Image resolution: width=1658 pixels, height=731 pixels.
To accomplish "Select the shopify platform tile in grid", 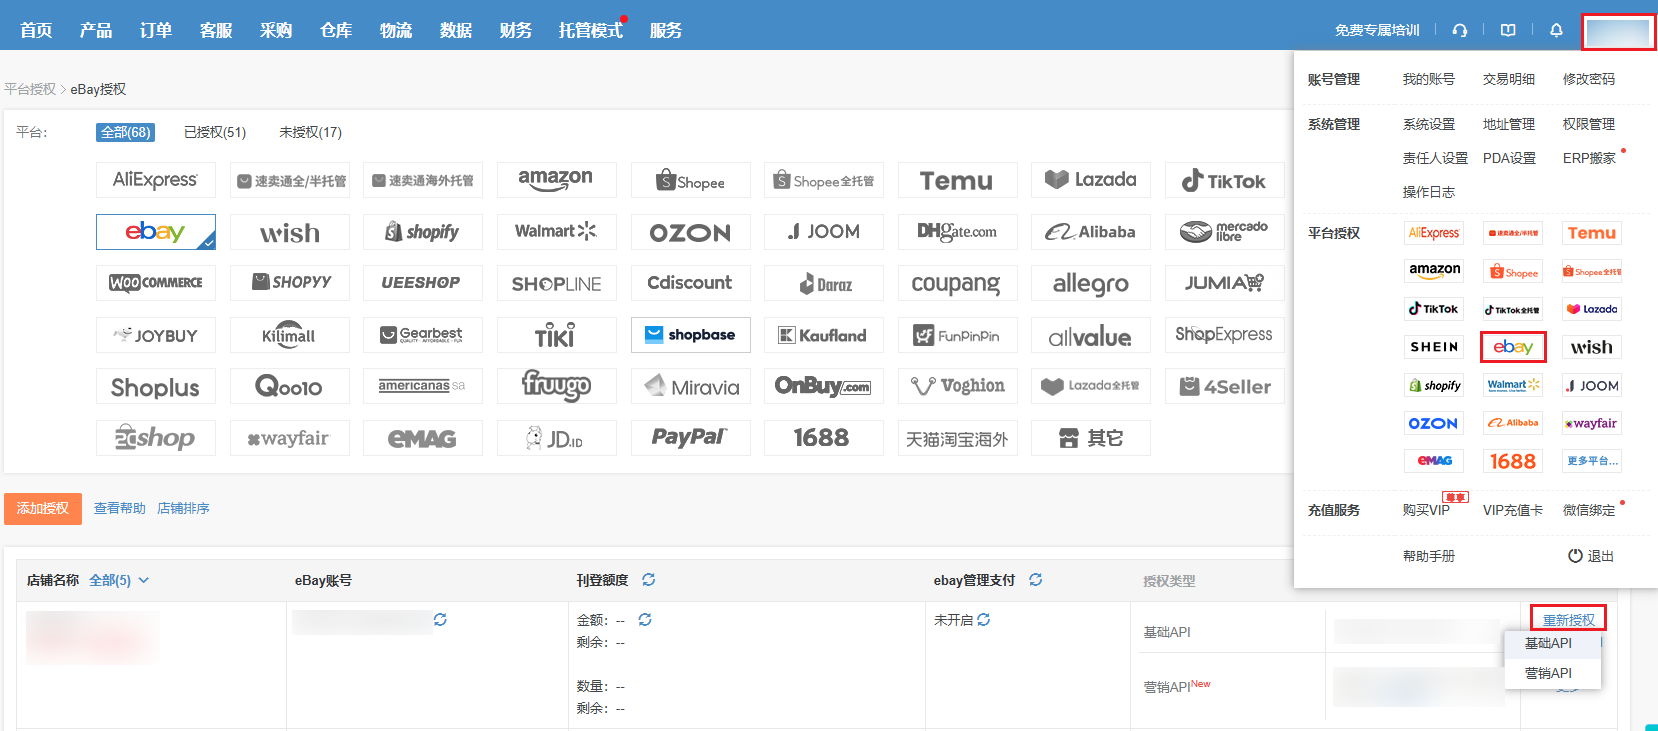I will click(x=423, y=232).
